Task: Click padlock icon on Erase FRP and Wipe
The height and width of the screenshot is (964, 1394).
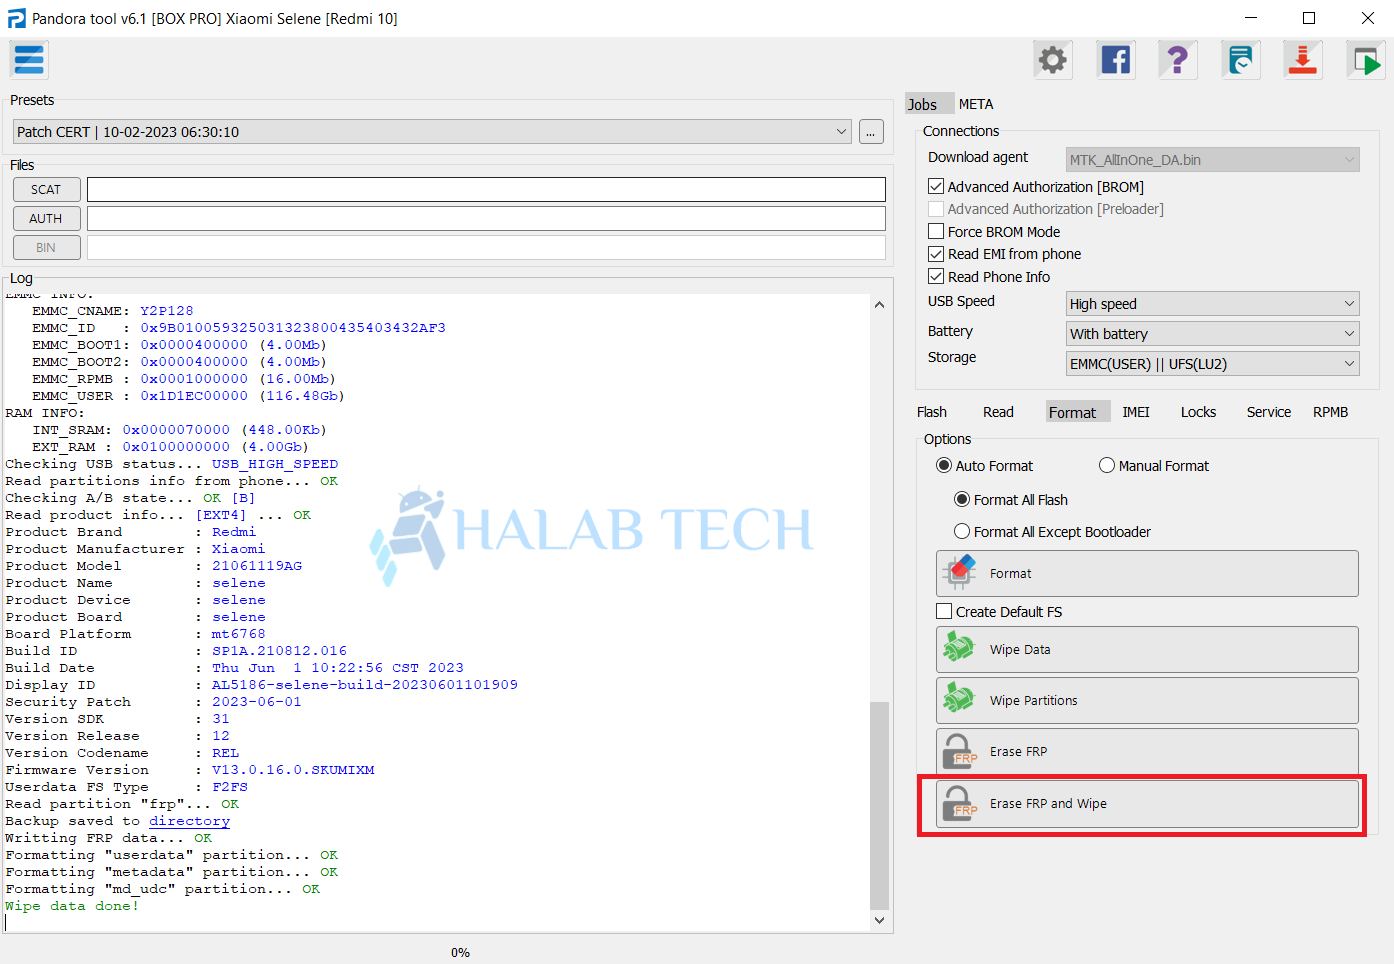Action: (960, 803)
